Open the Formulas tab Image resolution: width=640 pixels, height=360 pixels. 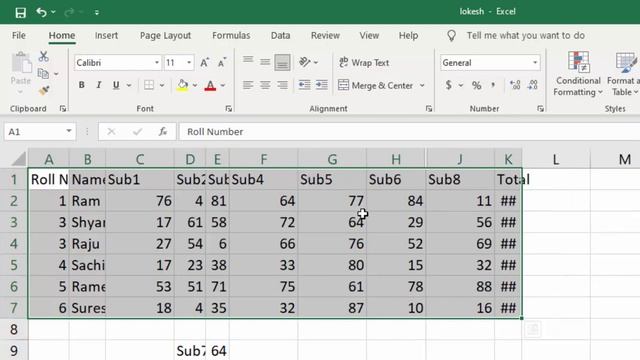(231, 36)
